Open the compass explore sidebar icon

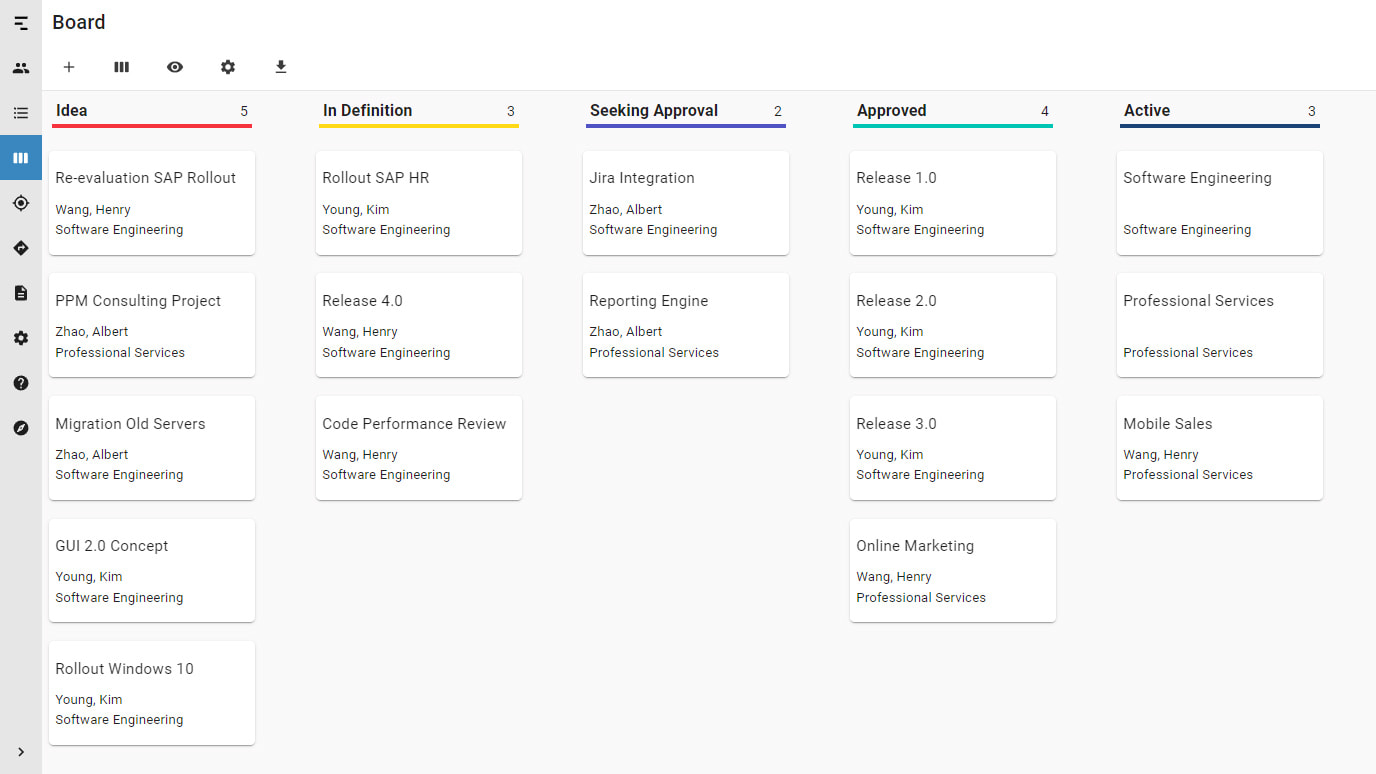pyautogui.click(x=21, y=428)
